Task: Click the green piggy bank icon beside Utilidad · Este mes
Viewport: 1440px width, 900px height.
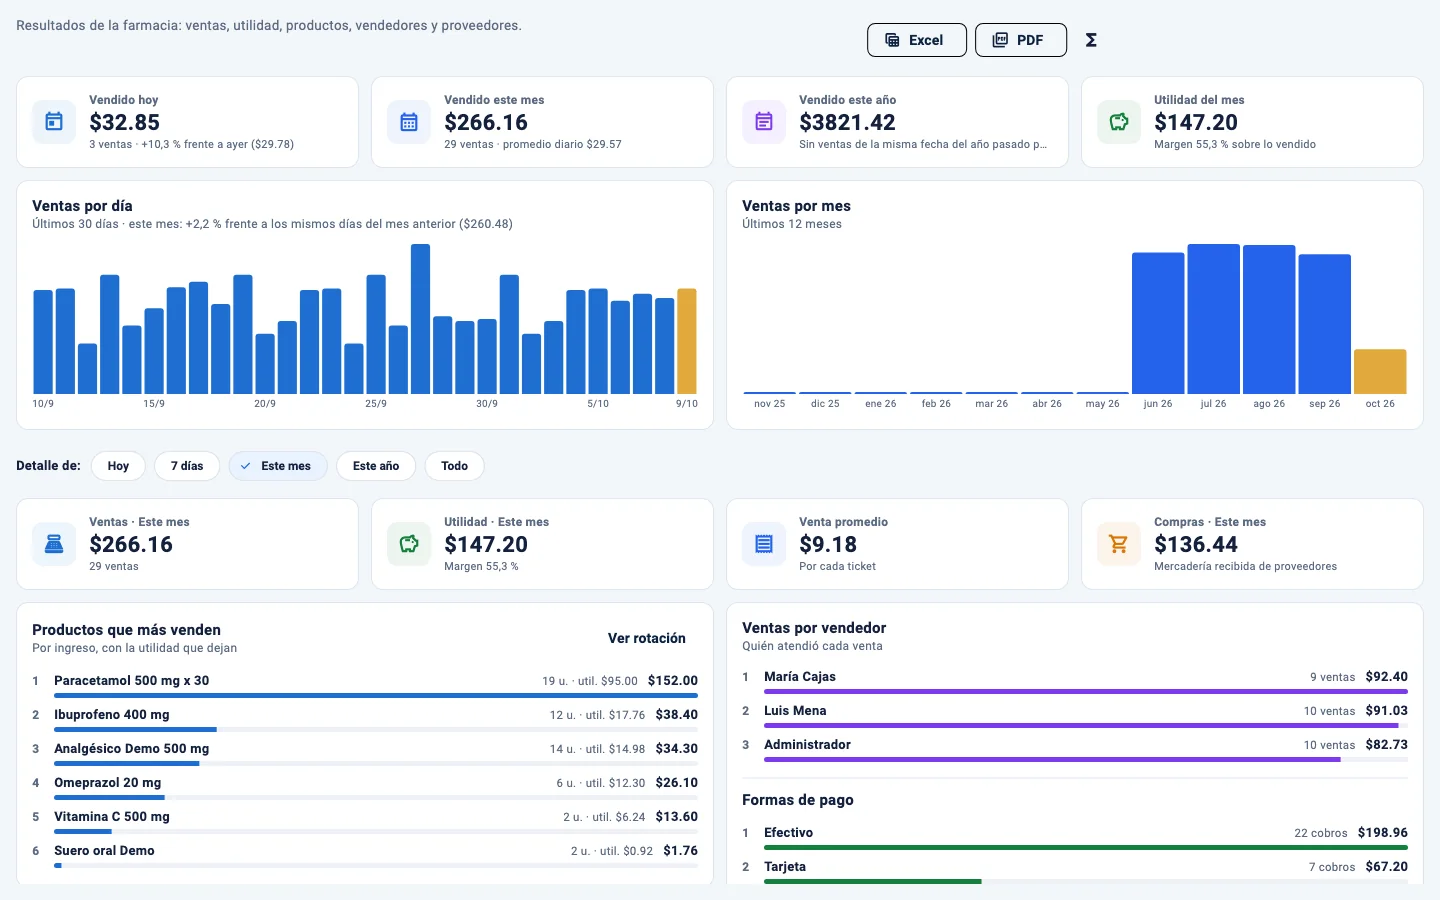Action: click(x=409, y=544)
